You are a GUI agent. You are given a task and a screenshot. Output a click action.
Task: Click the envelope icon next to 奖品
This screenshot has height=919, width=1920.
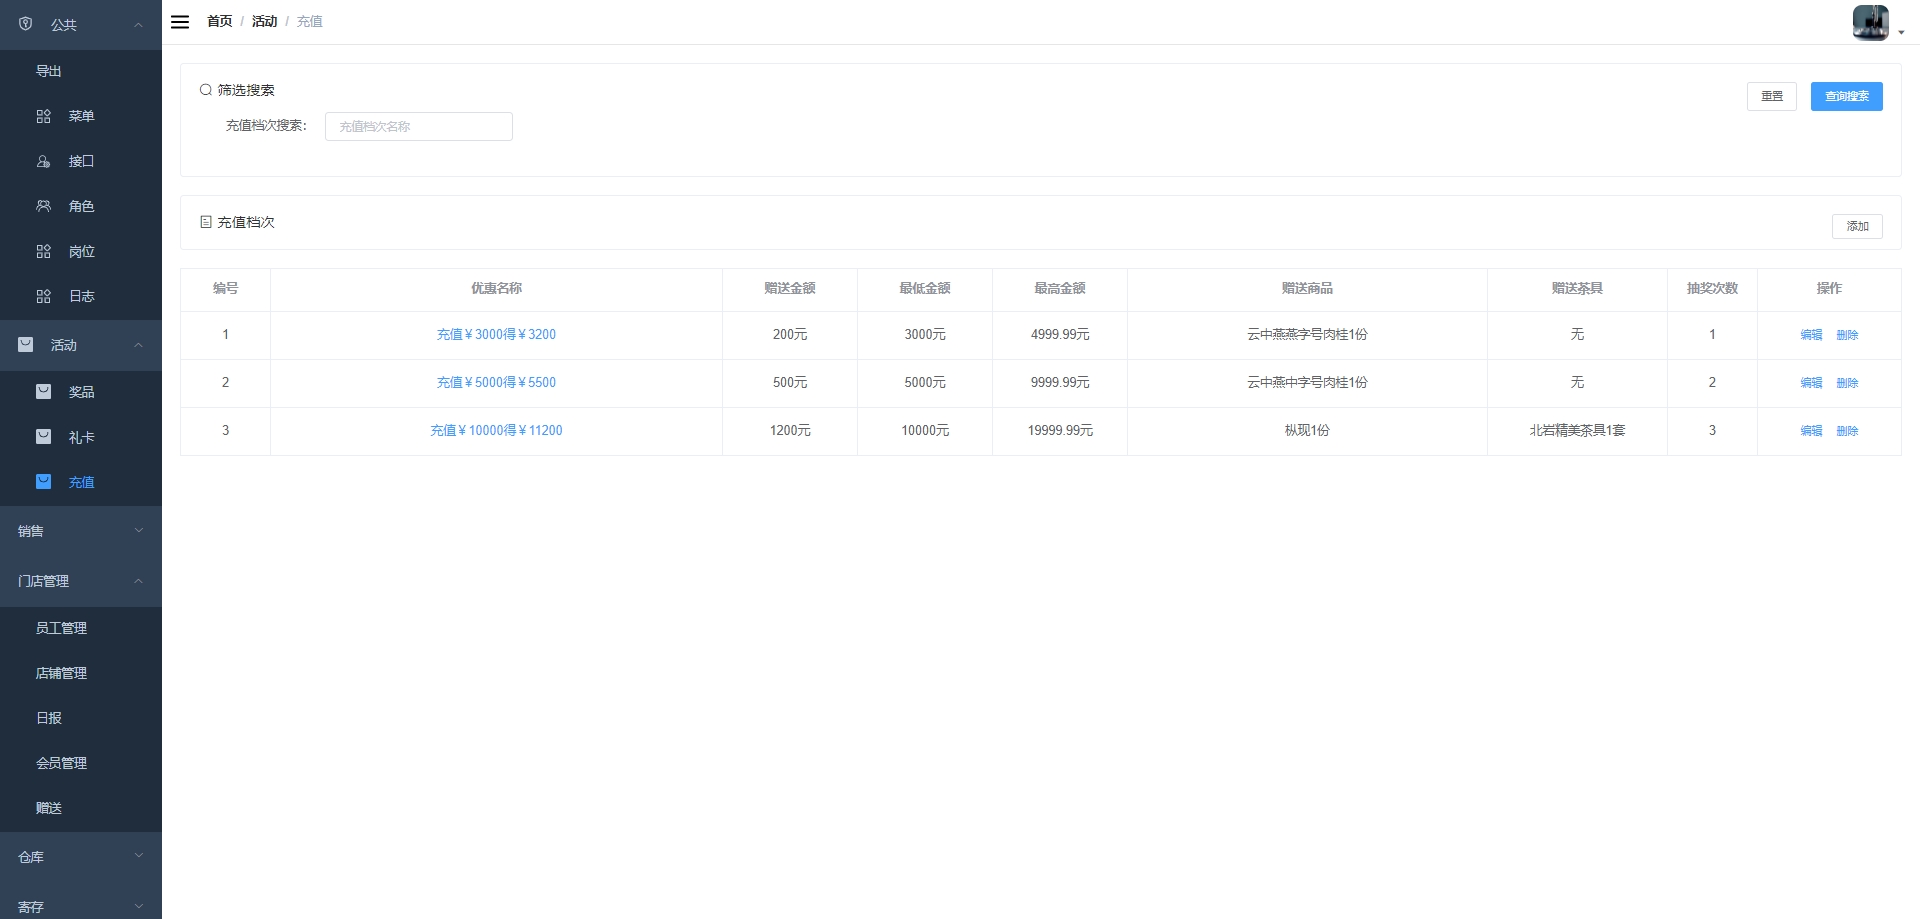(x=43, y=392)
